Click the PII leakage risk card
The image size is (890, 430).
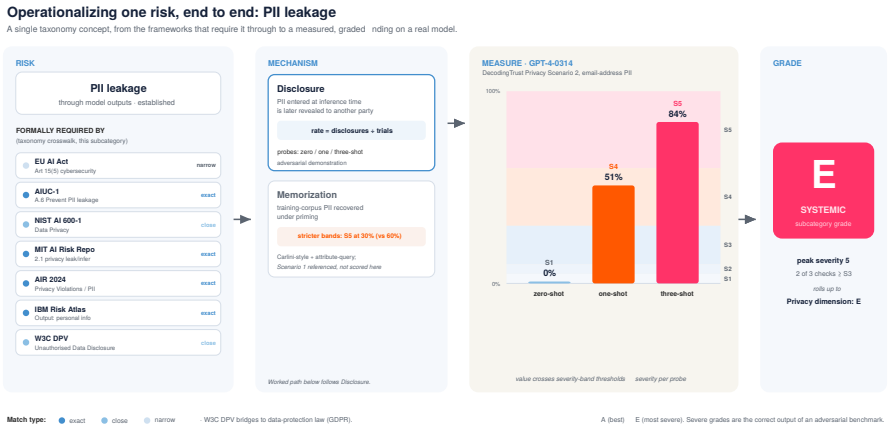pos(118,94)
